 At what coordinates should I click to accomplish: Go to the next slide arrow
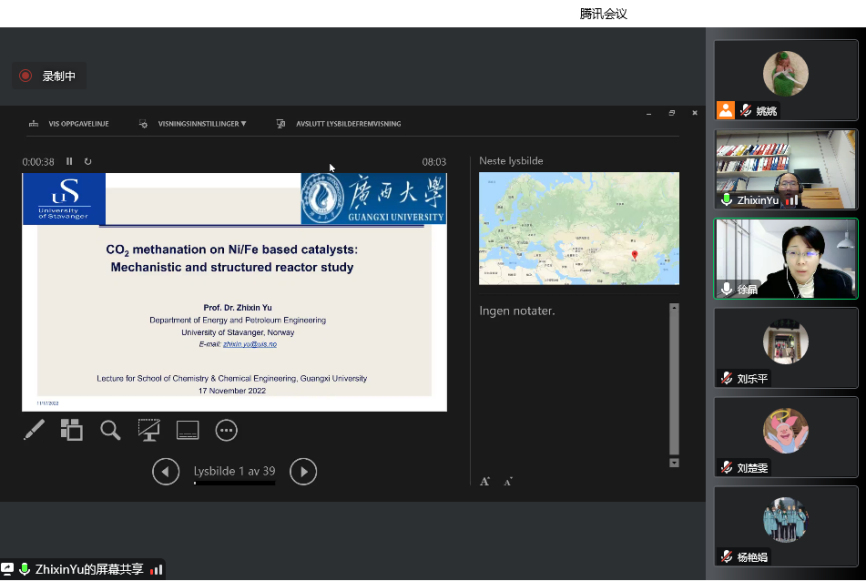[x=303, y=471]
